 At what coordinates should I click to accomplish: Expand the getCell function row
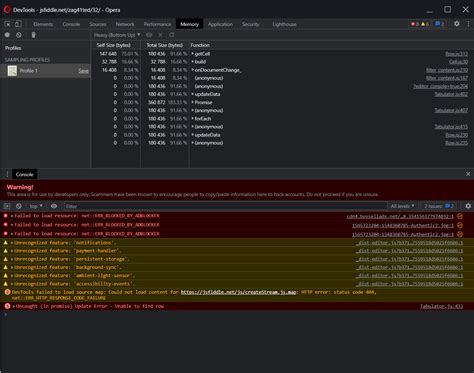pos(193,53)
